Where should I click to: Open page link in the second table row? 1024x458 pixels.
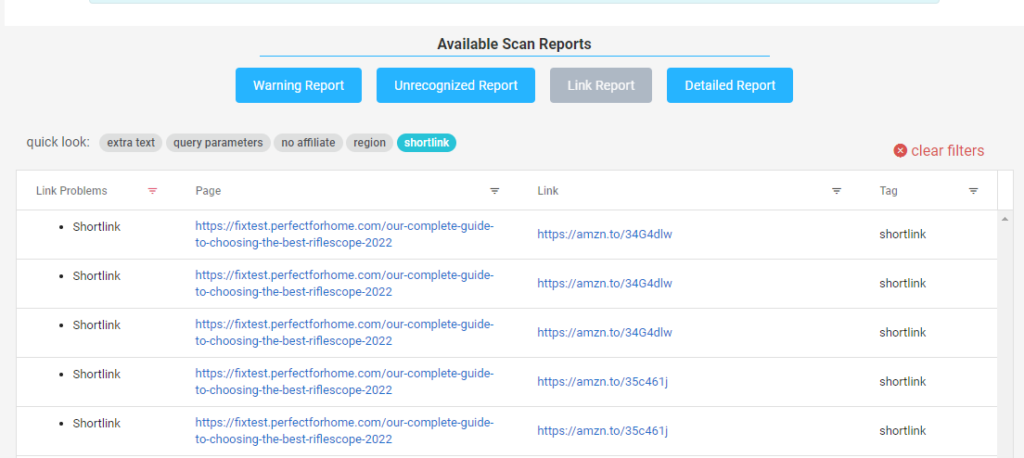(344, 284)
